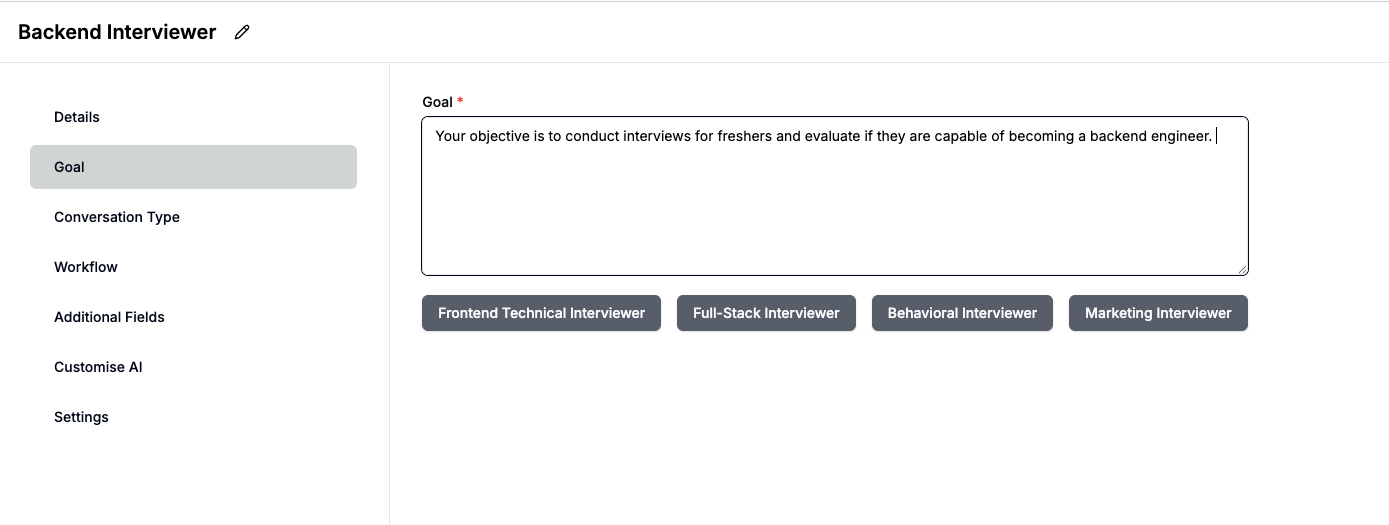1389x525 pixels.
Task: Select the Goal sidebar item
Action: tap(193, 167)
